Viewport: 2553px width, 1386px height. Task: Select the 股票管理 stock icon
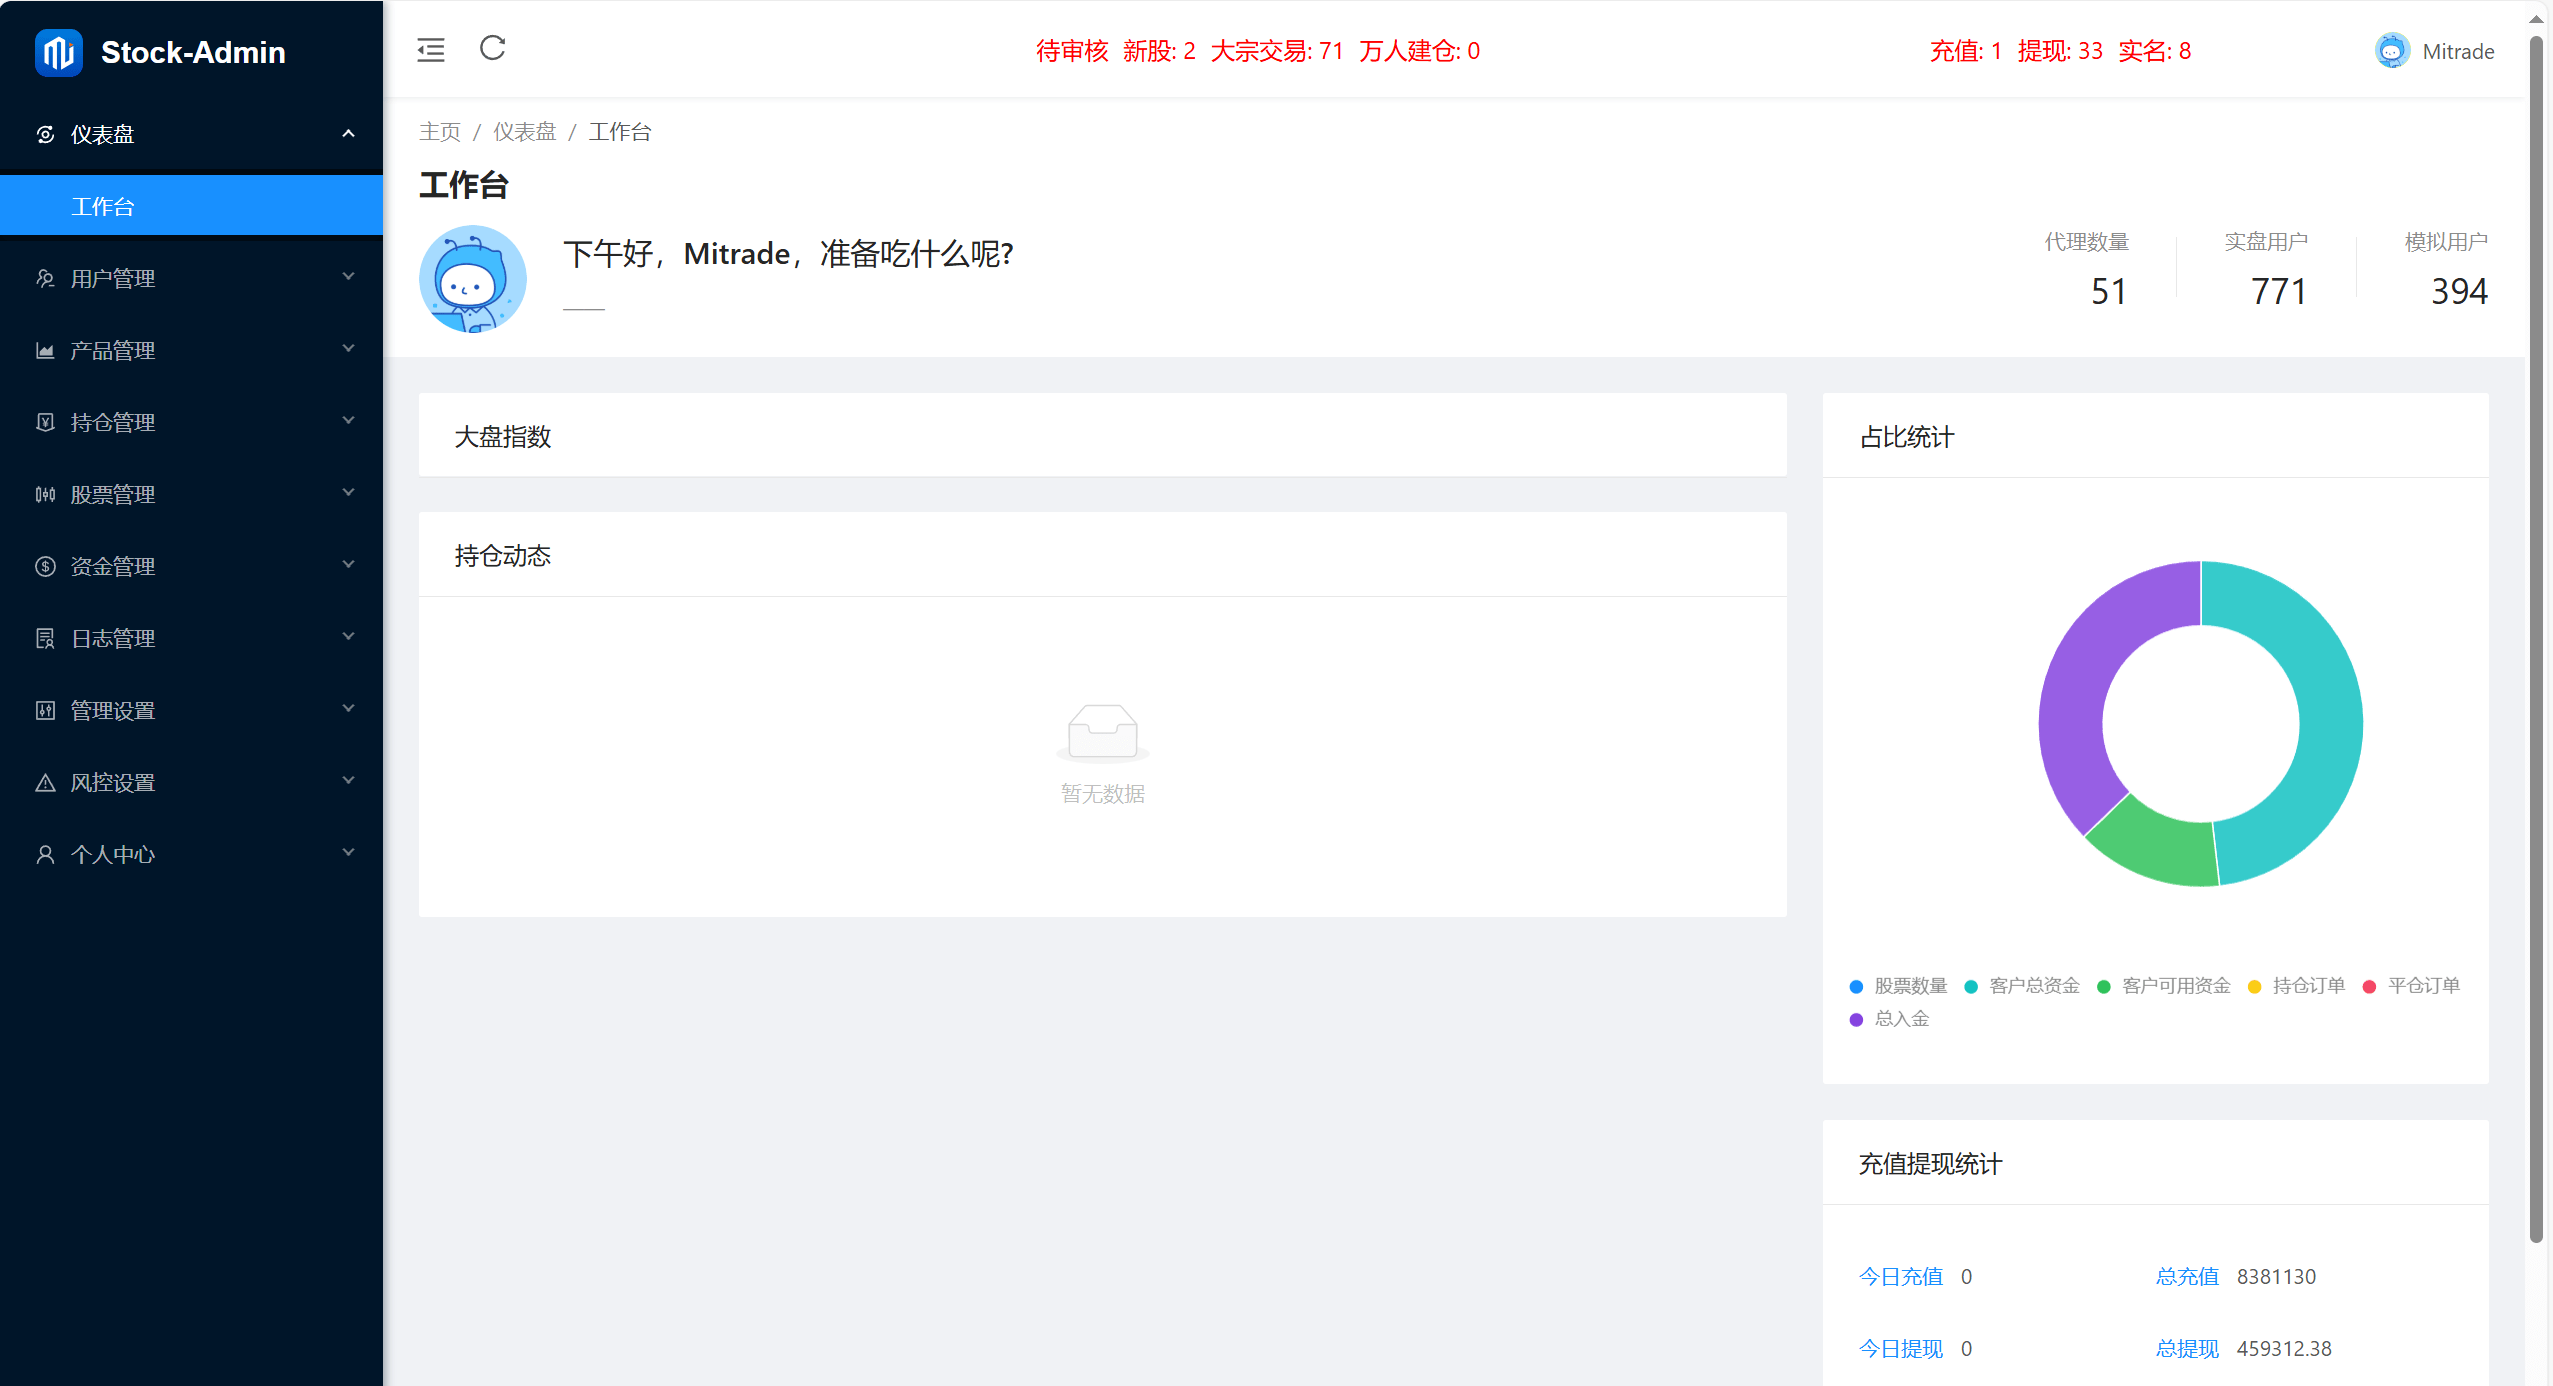tap(45, 494)
